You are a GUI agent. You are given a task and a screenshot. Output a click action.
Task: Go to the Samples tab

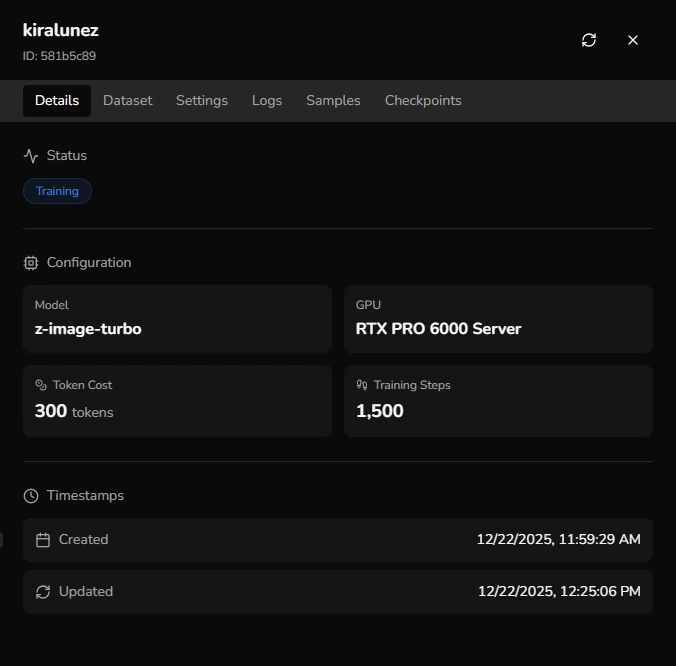point(333,101)
